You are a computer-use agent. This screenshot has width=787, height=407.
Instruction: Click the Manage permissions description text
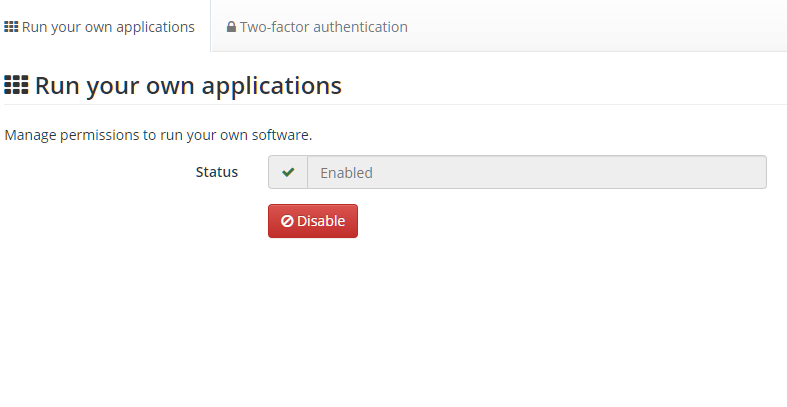[x=158, y=134]
